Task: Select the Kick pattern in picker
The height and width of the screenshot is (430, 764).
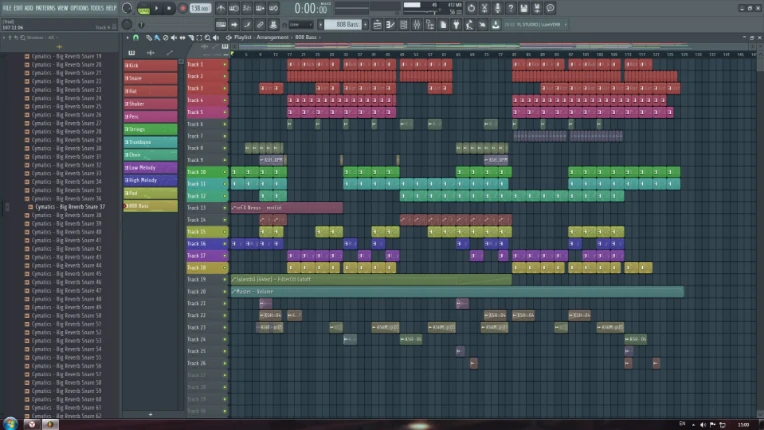Action: [x=150, y=65]
